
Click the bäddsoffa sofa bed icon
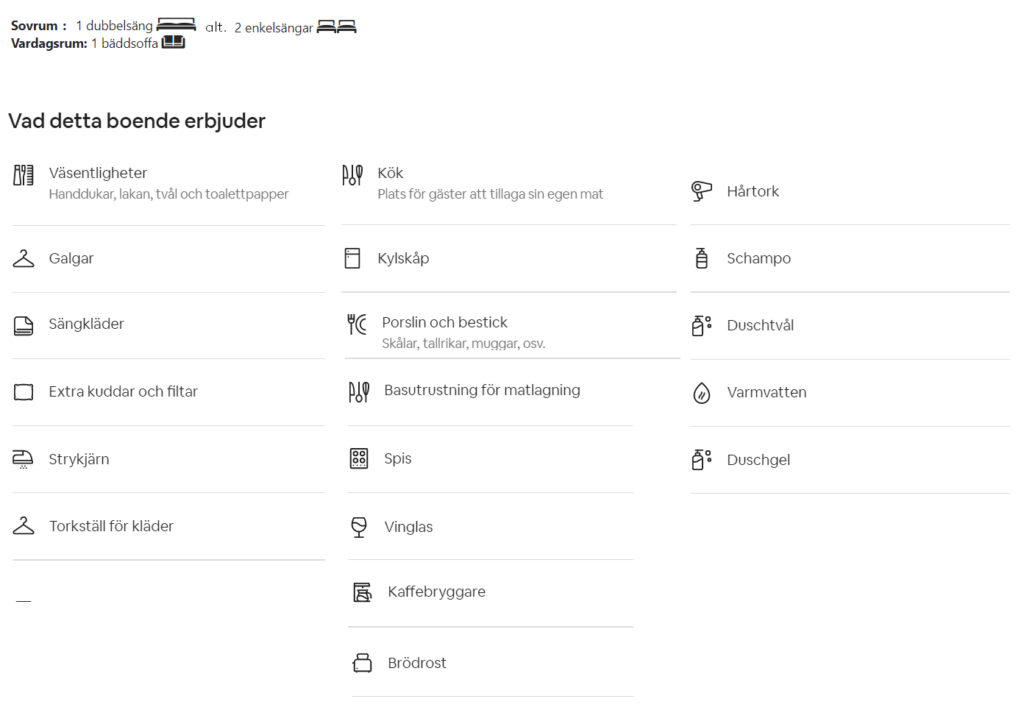pyautogui.click(x=173, y=42)
